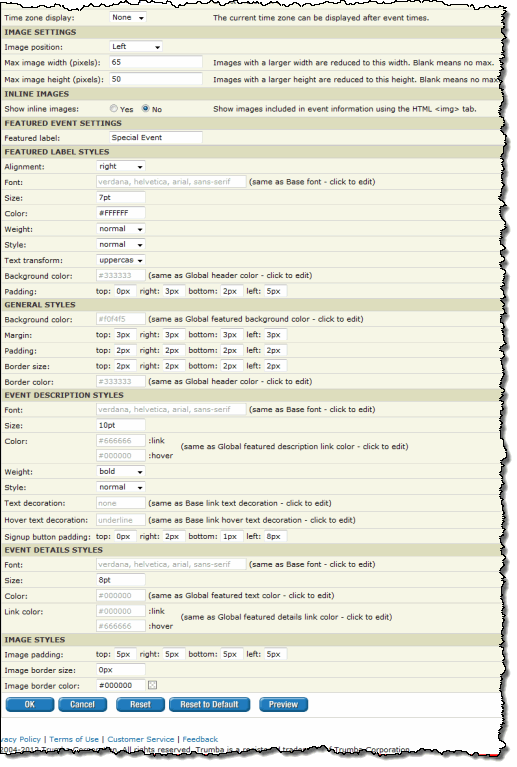Edit the Image border size field
Screen dimensions: 517x767
(121, 670)
